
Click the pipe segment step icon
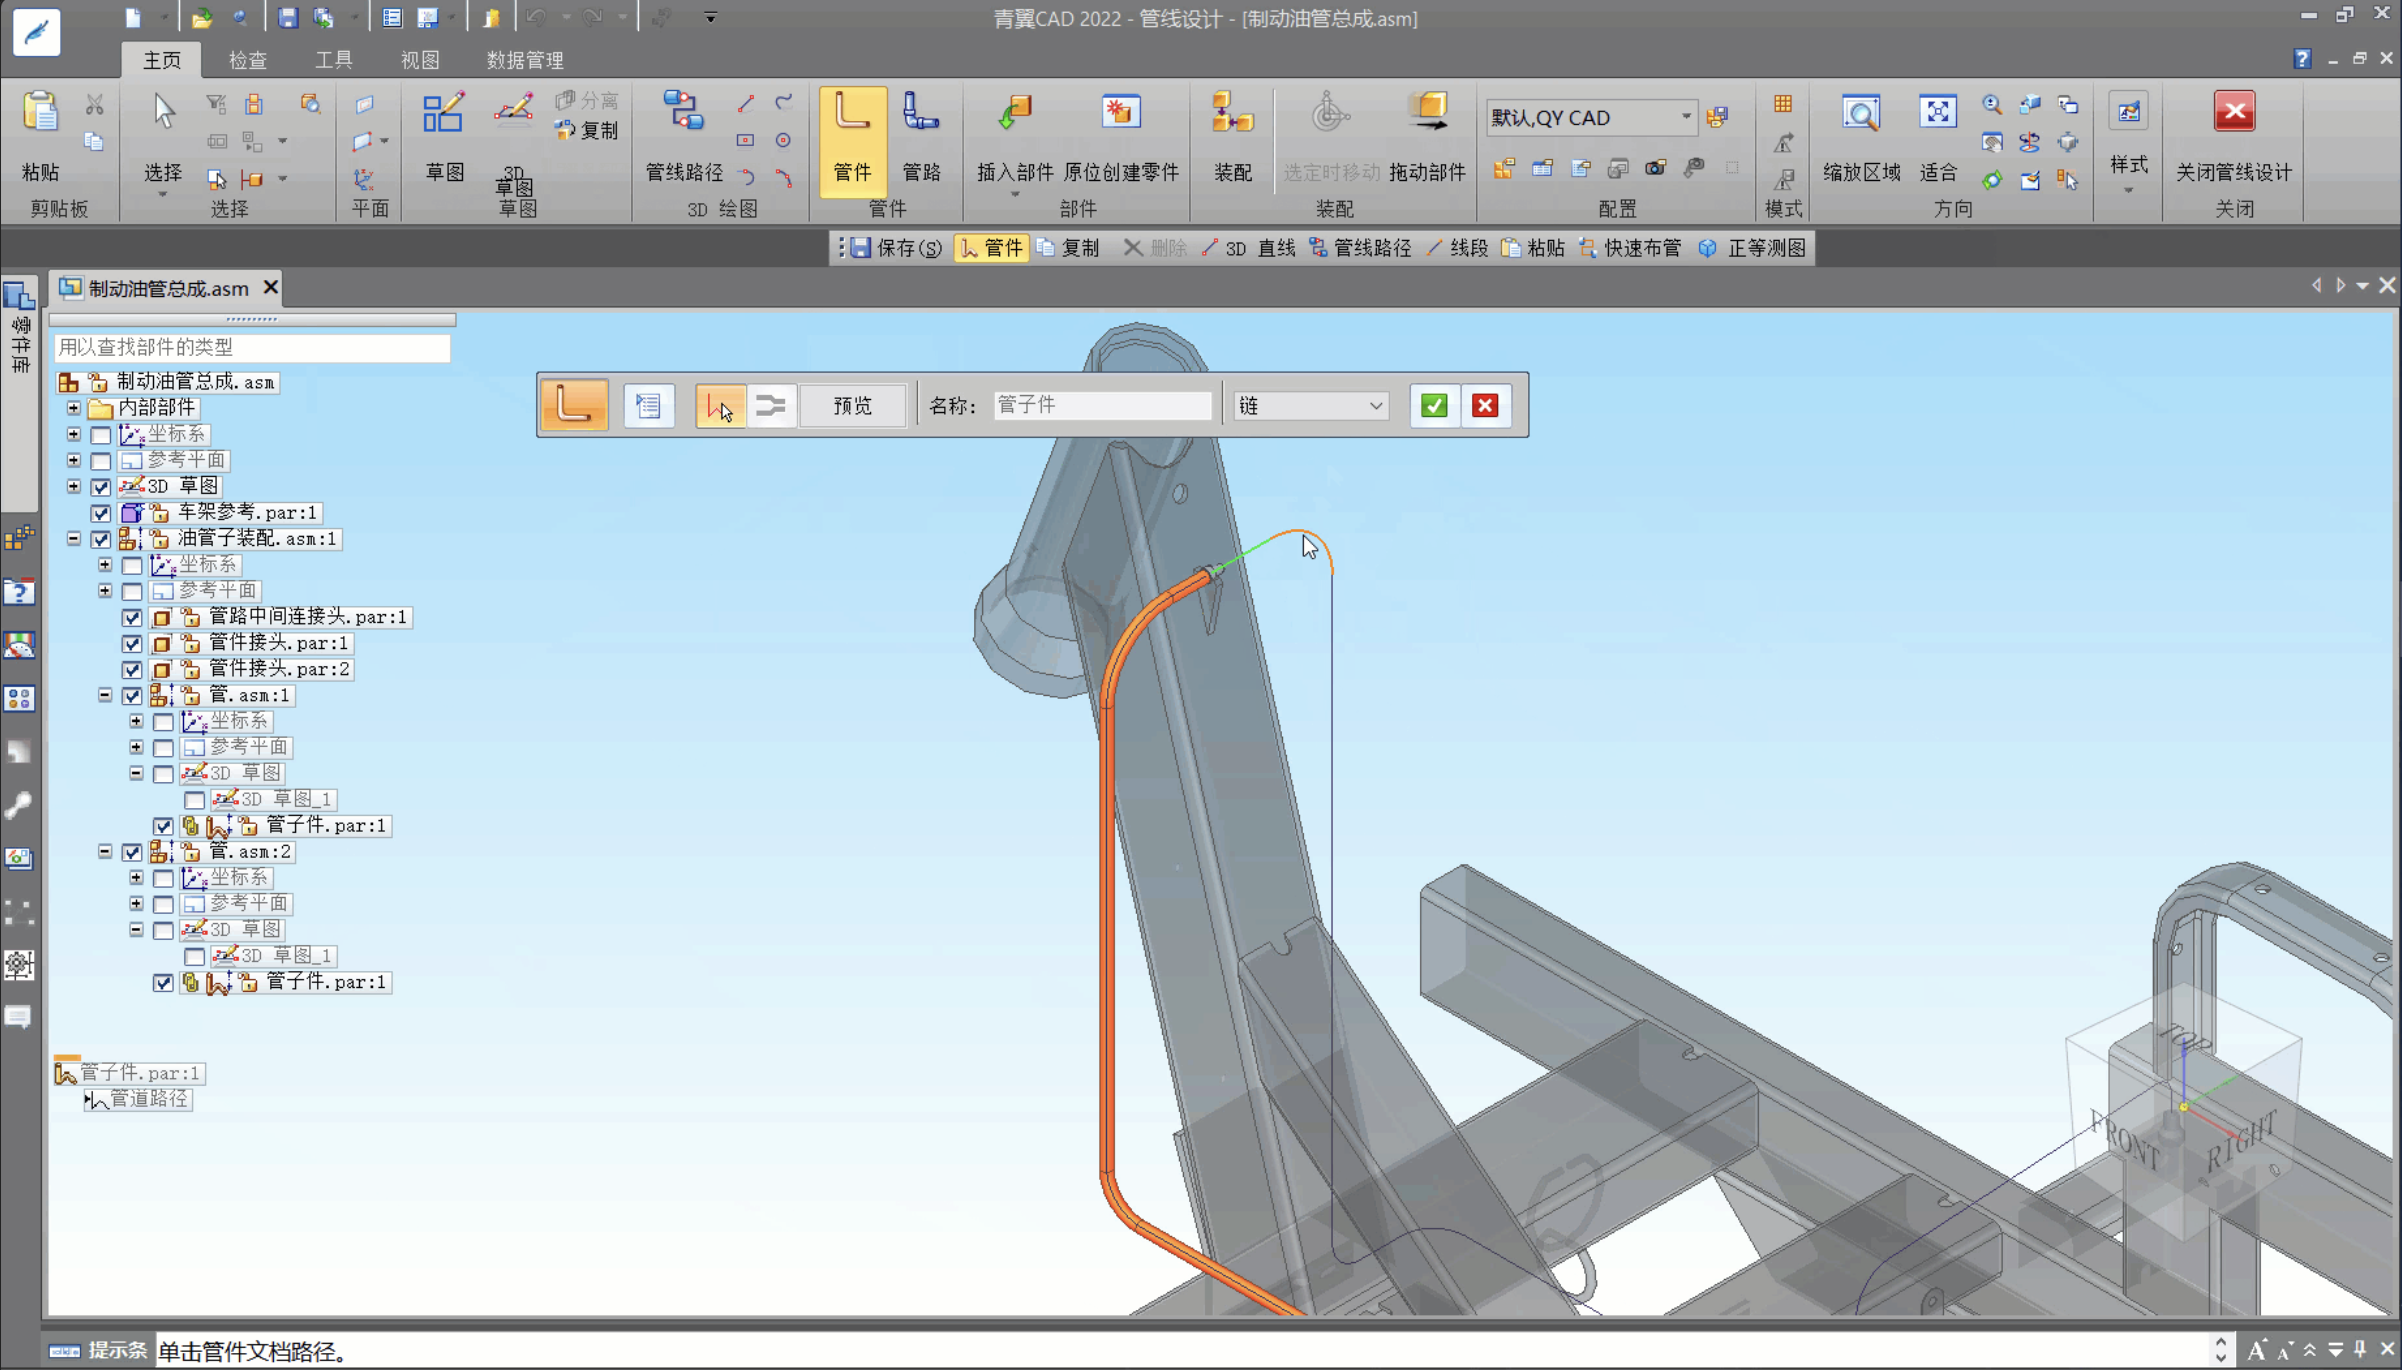pos(574,405)
